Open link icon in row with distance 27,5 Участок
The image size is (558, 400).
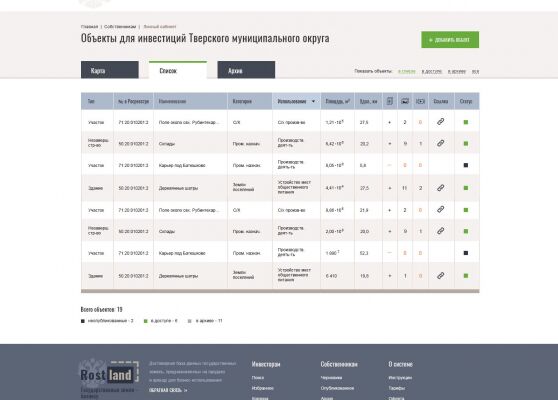click(441, 122)
